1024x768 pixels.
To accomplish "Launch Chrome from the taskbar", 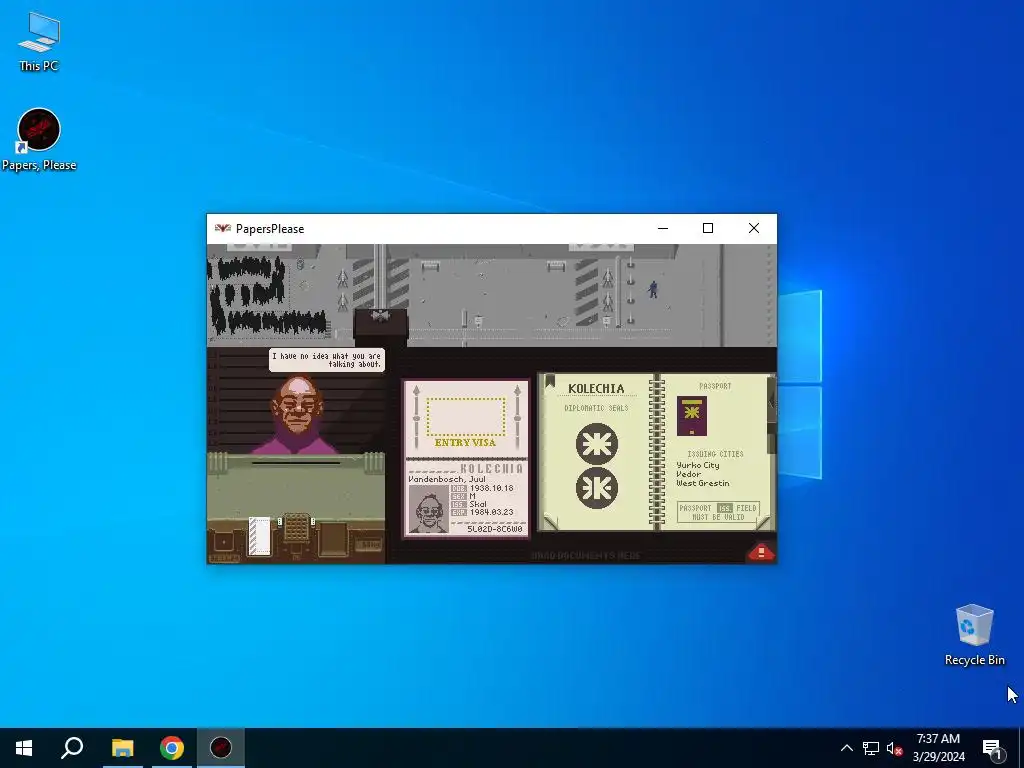I will coord(172,748).
